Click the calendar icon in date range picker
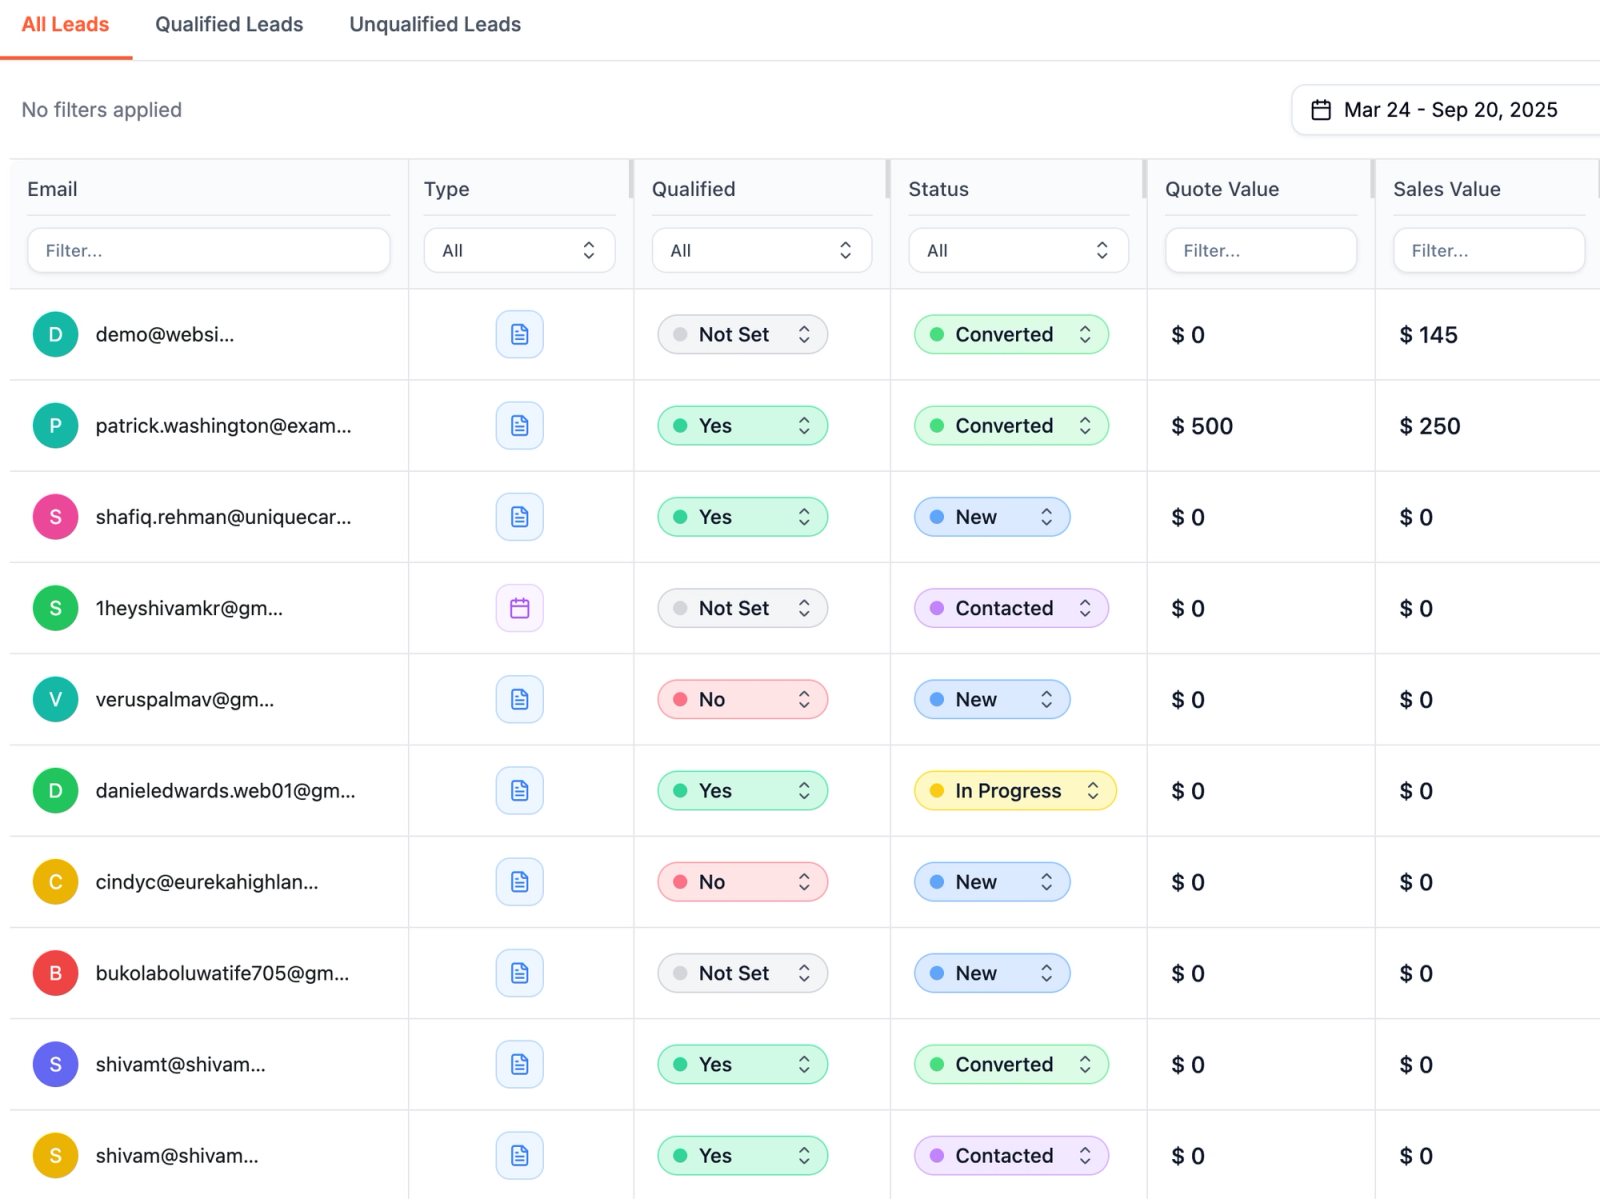1600x1199 pixels. pos(1321,110)
